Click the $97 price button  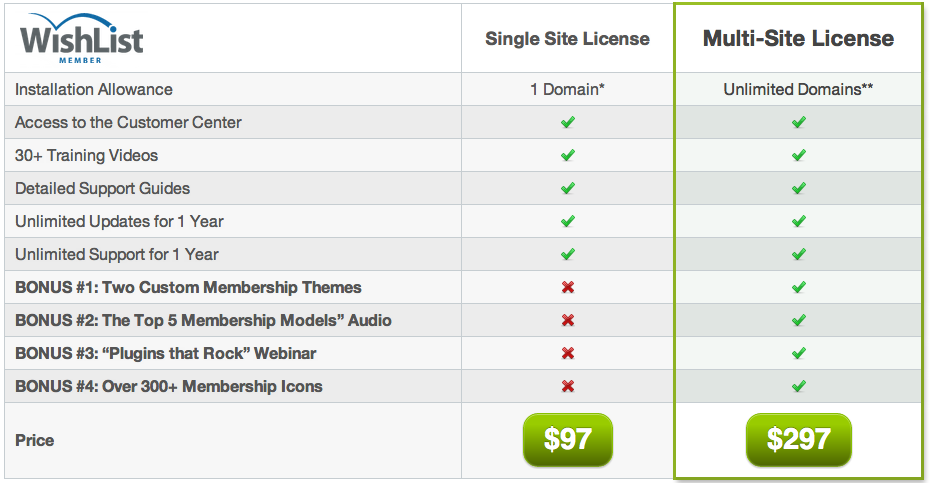[x=568, y=440]
